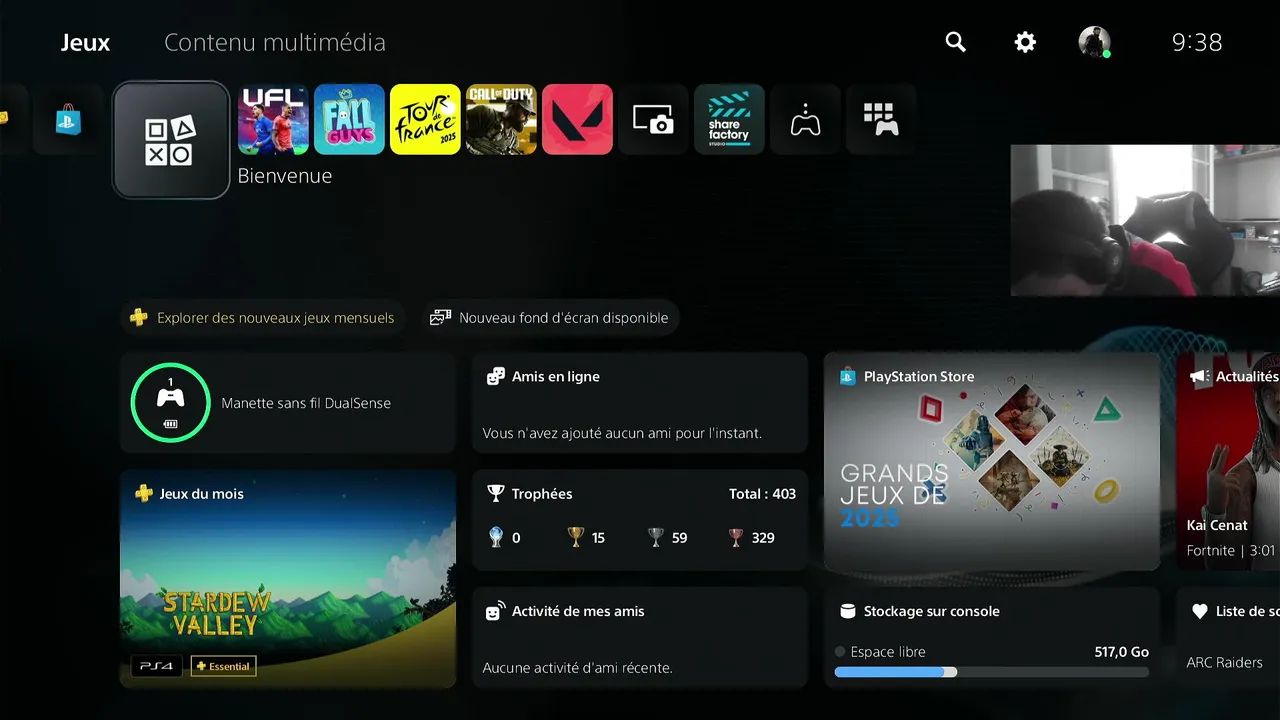
Task: Click the Stockage sur console disk icon
Action: (x=847, y=611)
